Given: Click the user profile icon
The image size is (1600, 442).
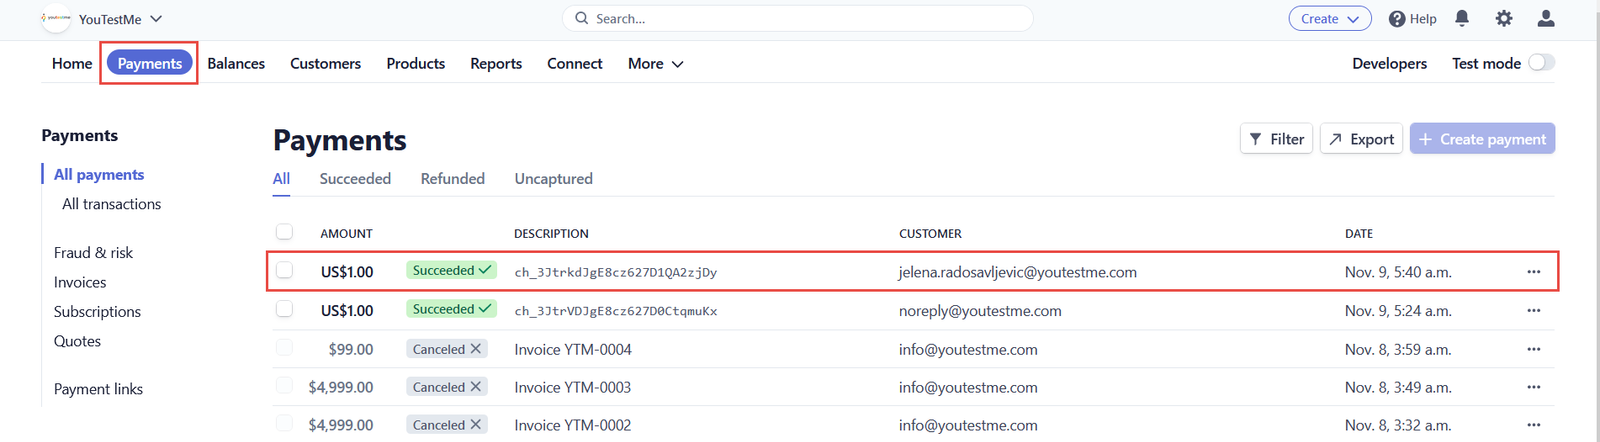Looking at the screenshot, I should click(x=1545, y=18).
